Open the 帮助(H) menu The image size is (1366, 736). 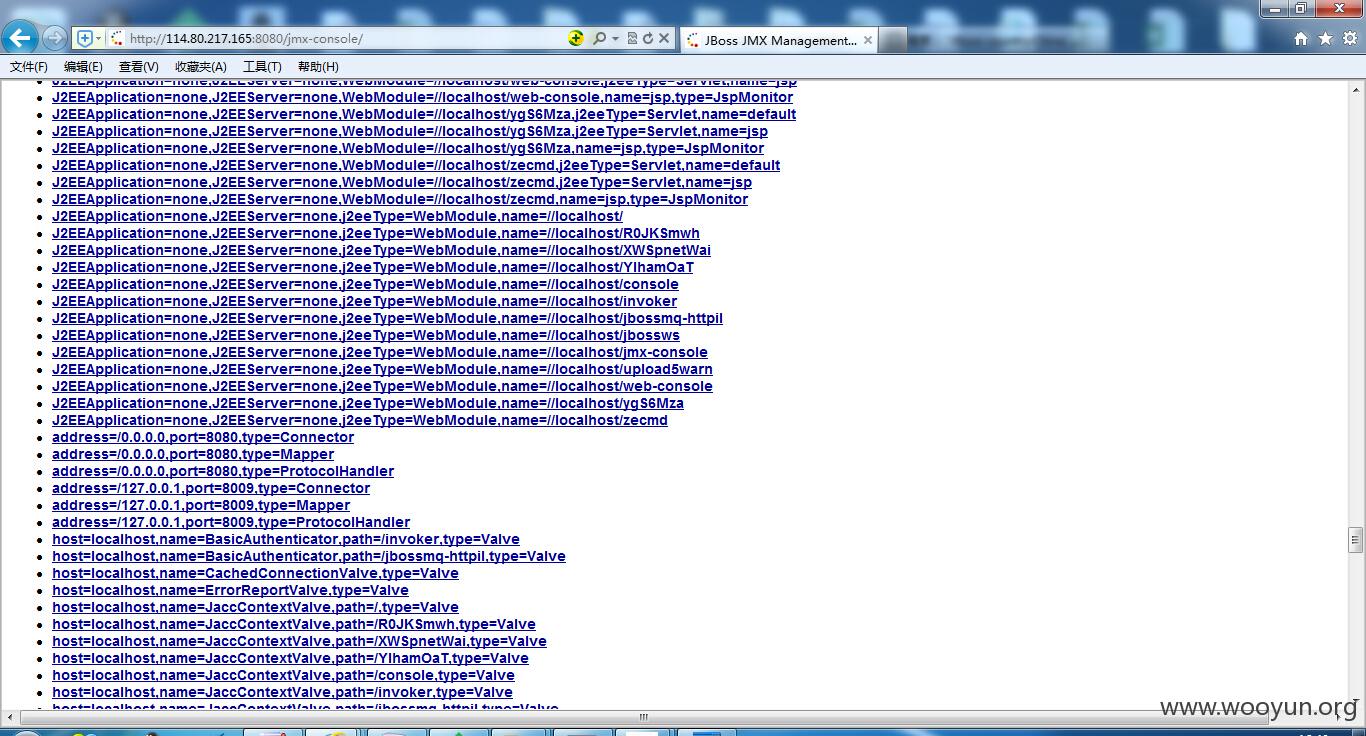coord(318,67)
